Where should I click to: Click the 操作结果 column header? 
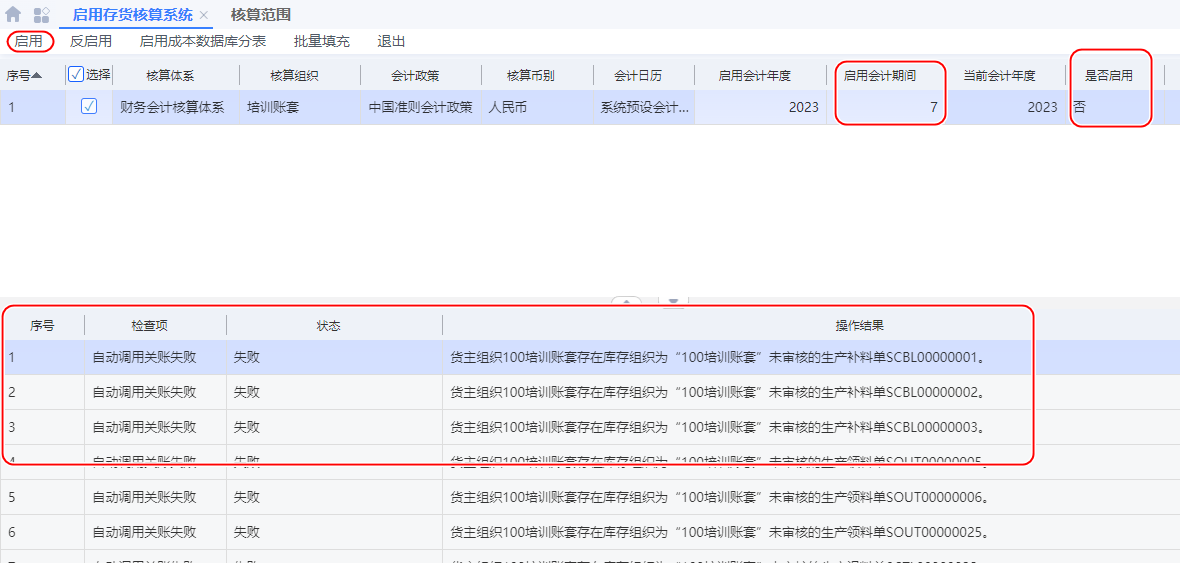859,326
